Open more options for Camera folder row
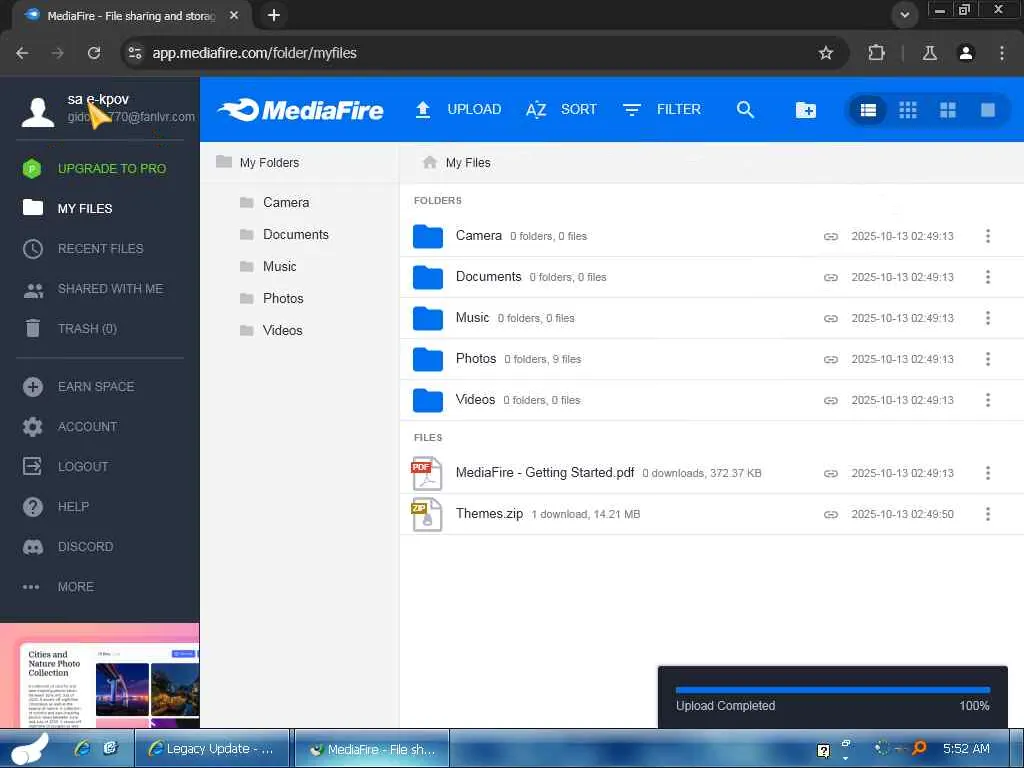This screenshot has width=1024, height=768. point(987,236)
